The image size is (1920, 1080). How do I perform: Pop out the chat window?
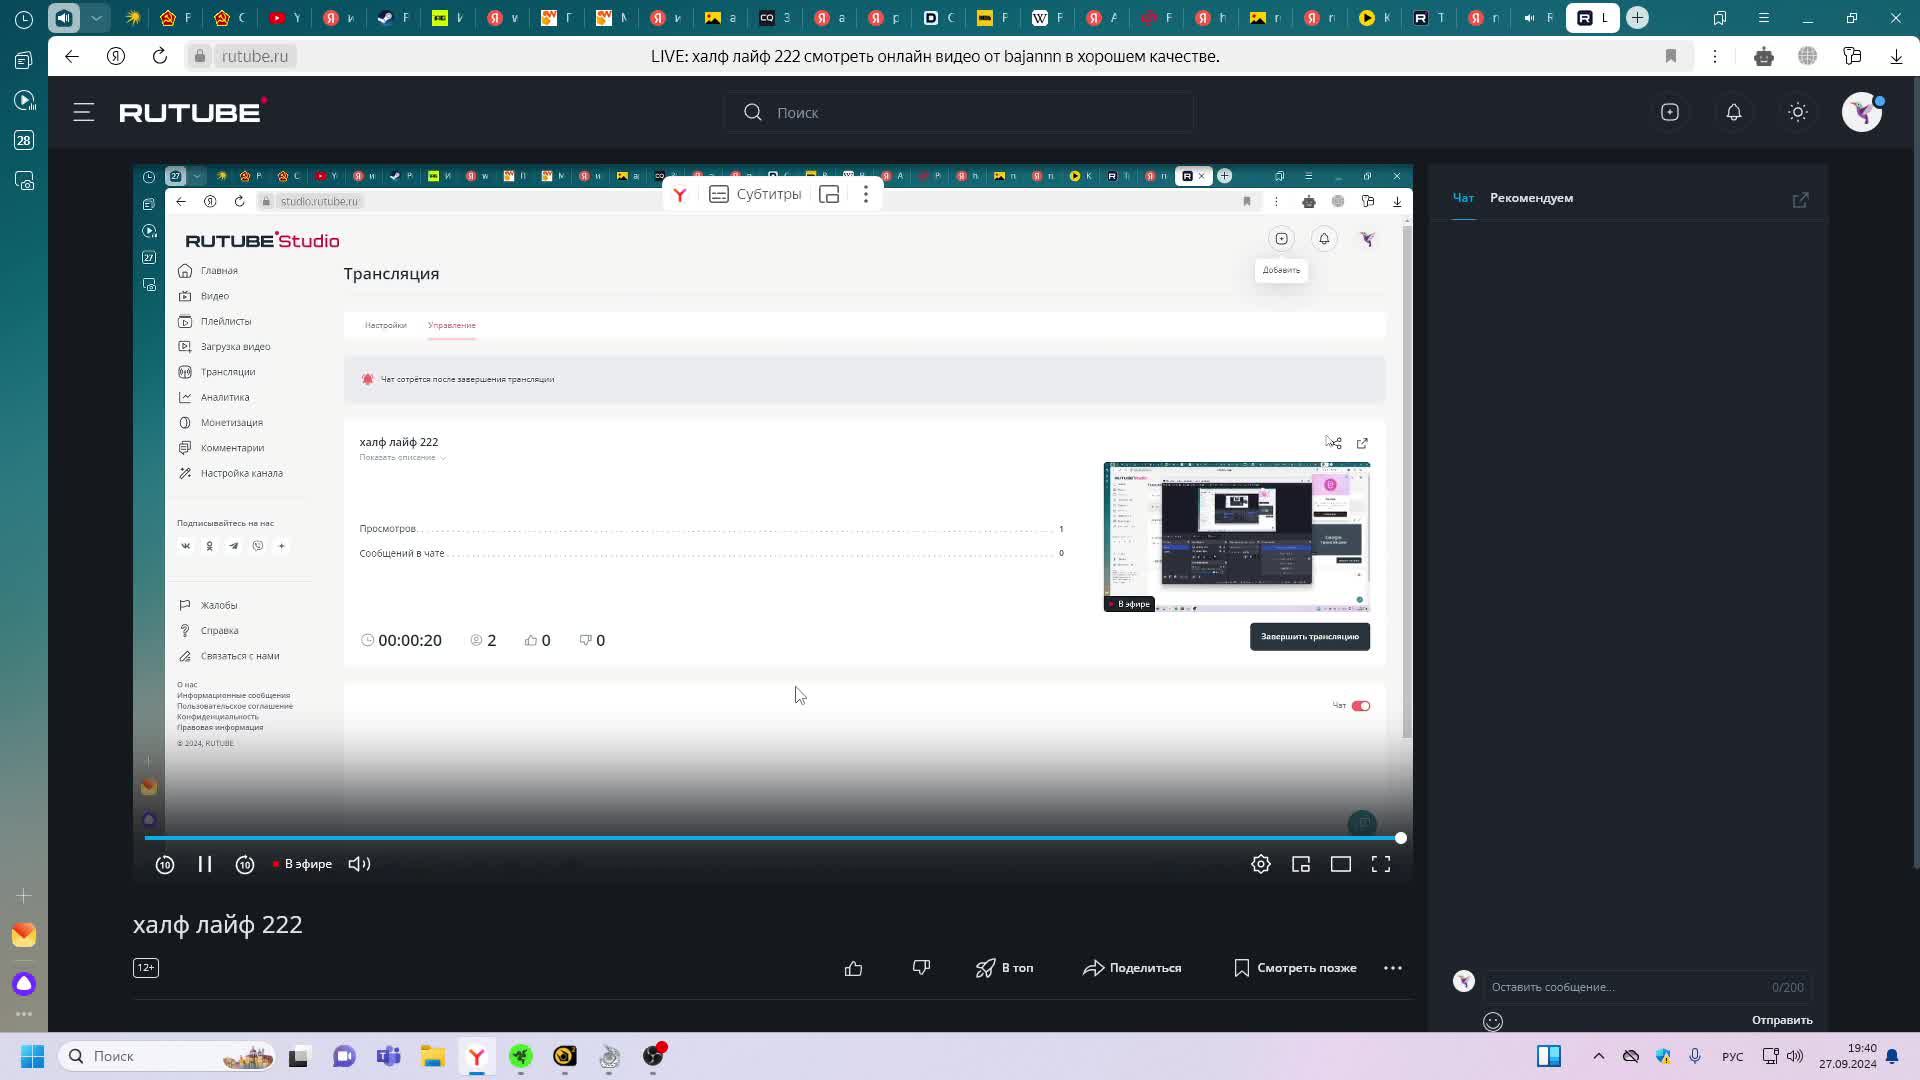[1800, 200]
